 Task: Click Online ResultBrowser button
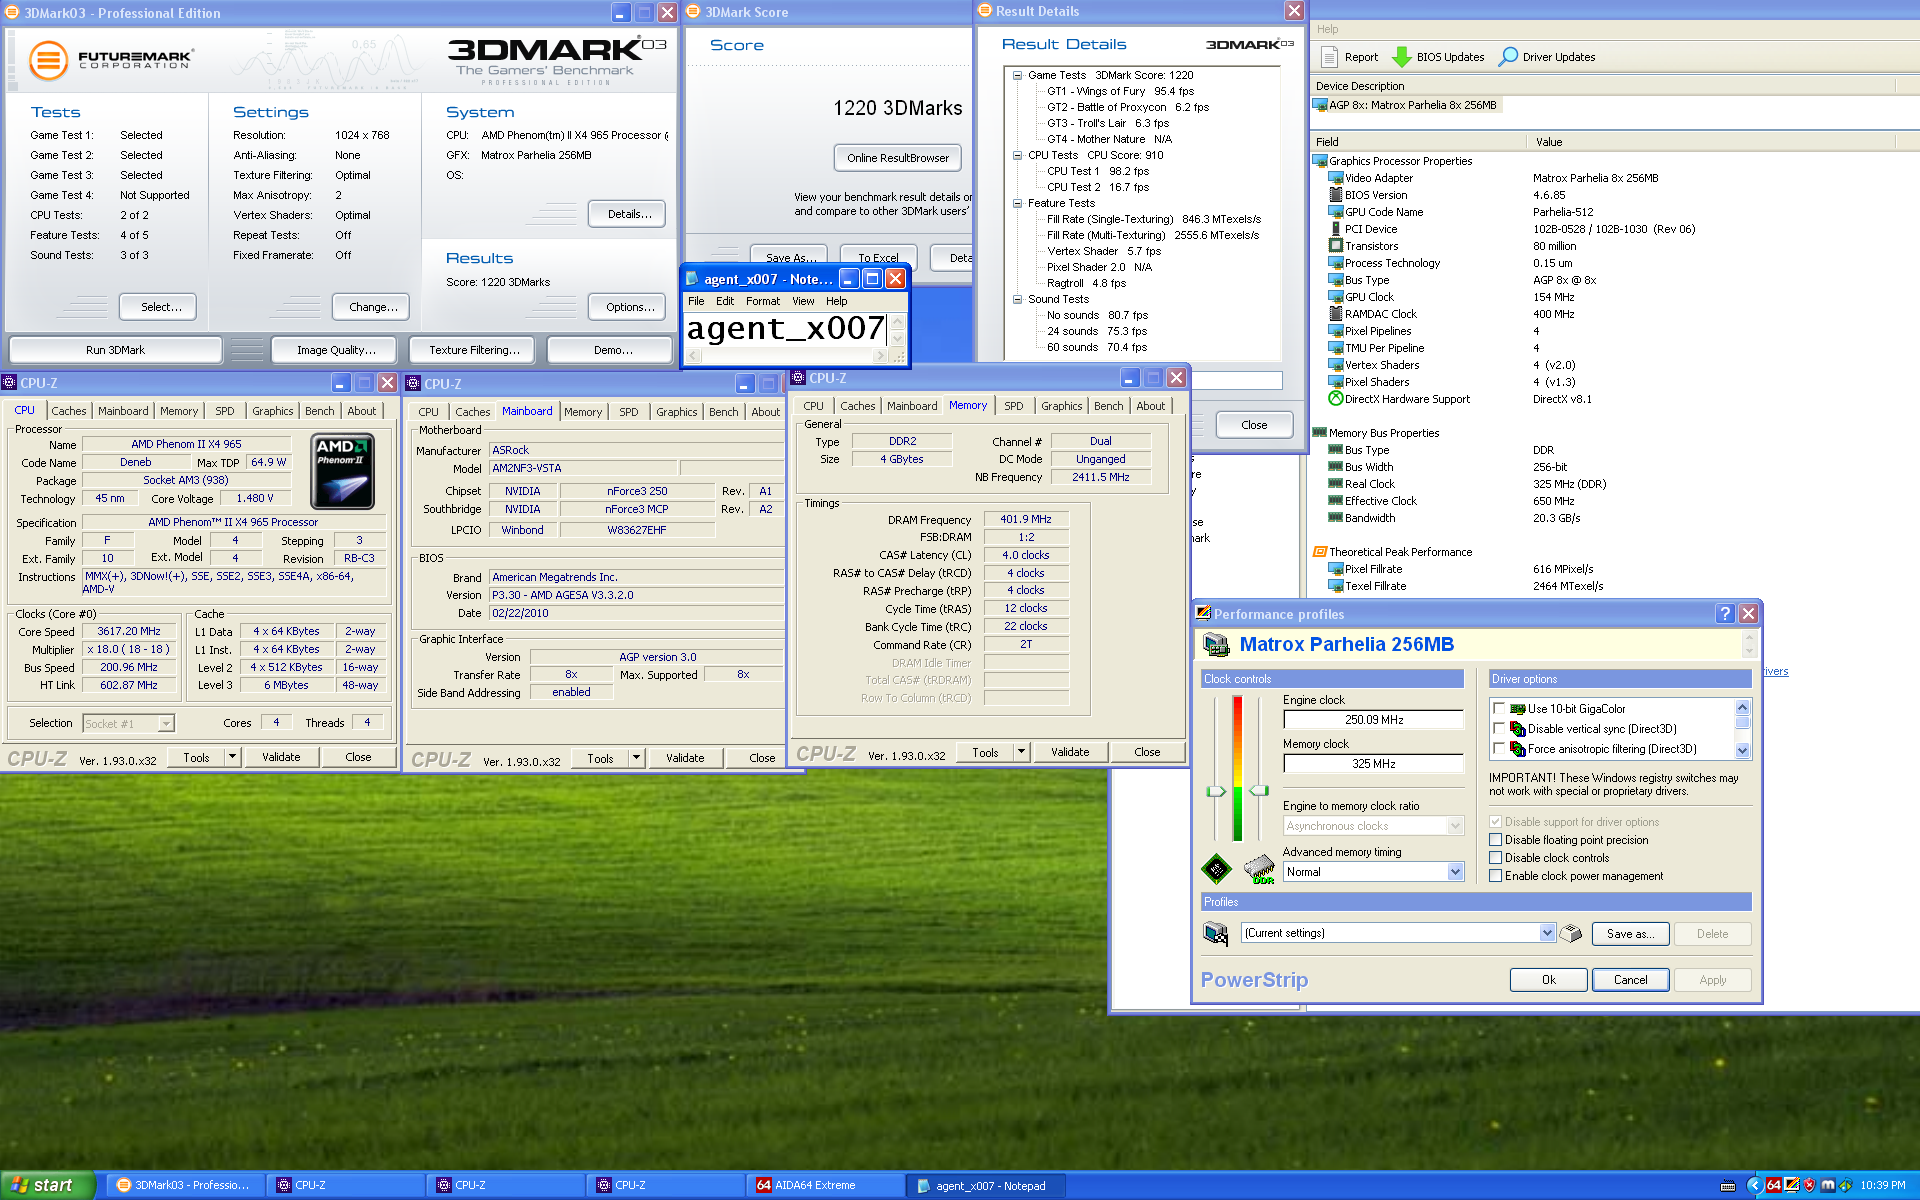coord(898,158)
